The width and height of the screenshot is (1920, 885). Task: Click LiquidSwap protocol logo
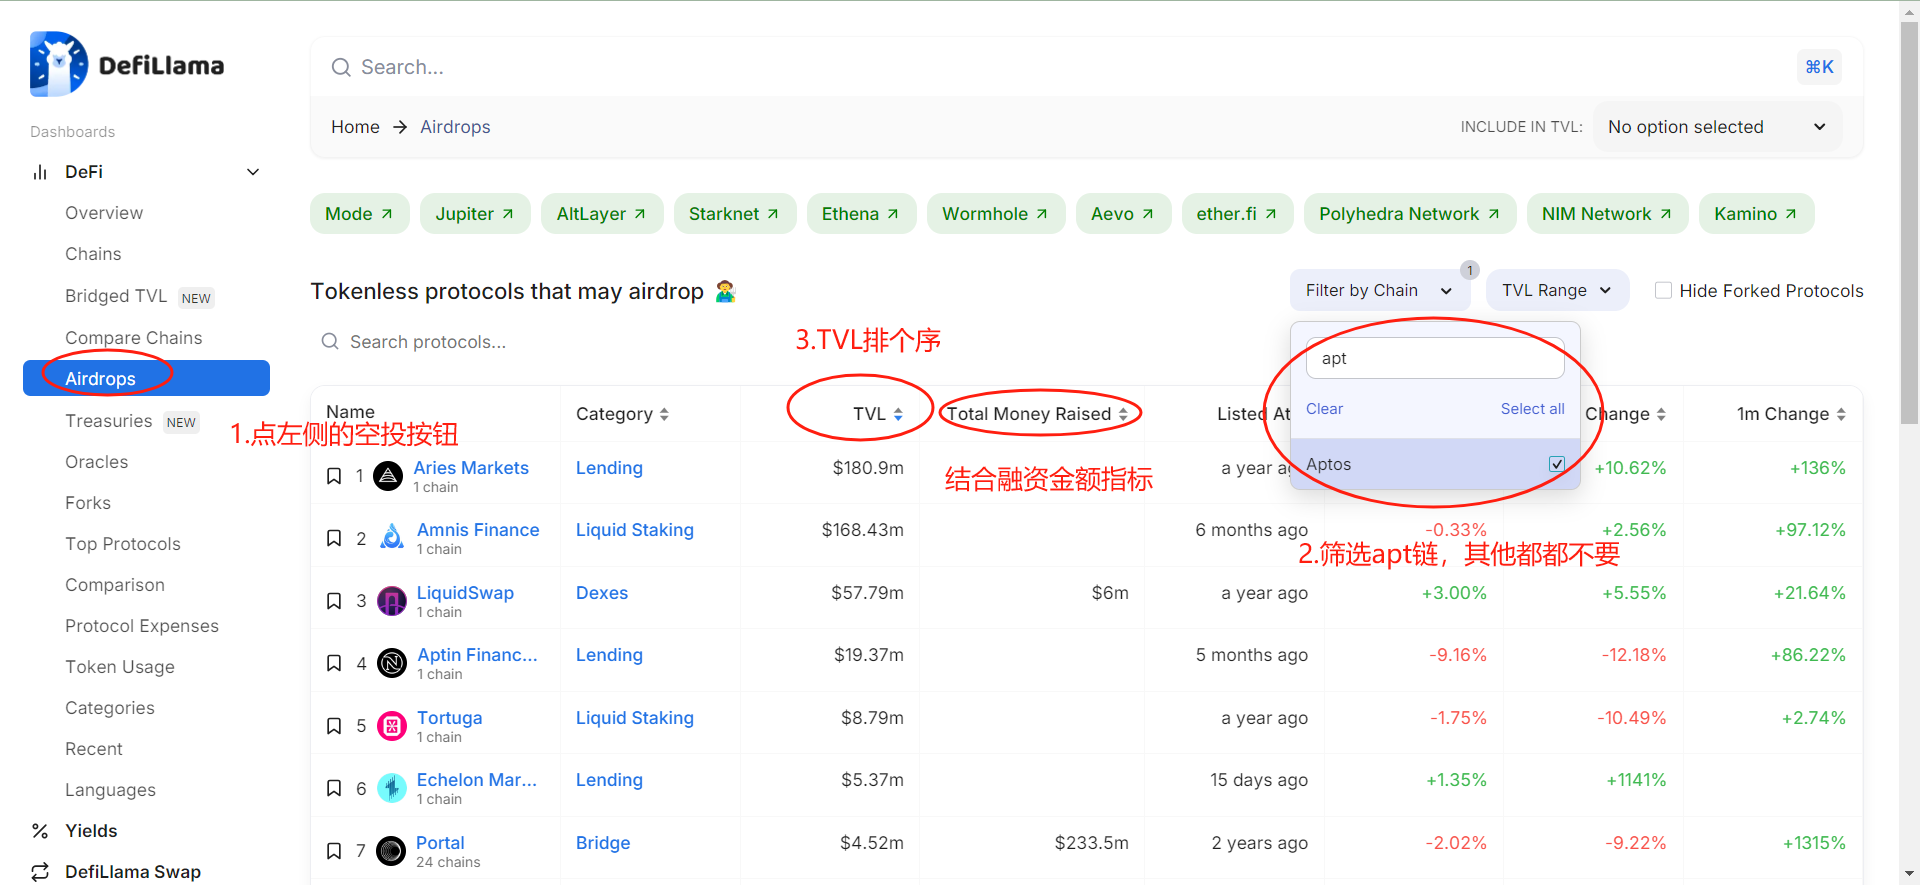coord(392,601)
